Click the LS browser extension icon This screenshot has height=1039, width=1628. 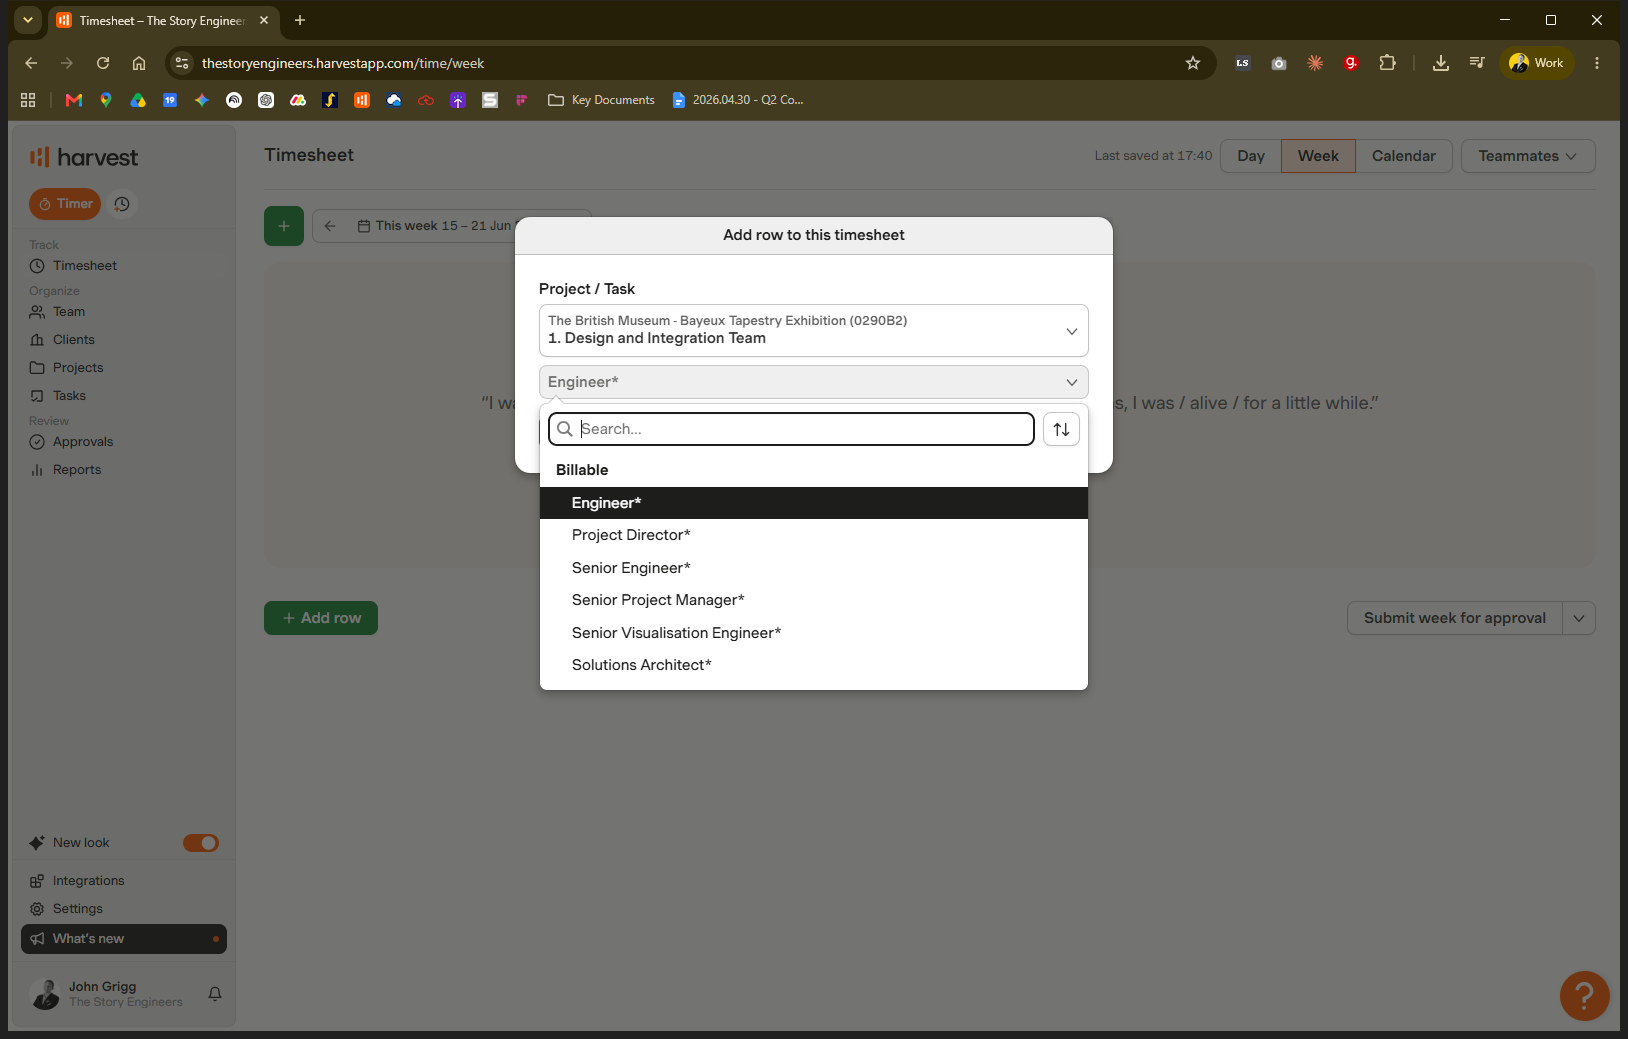1243,63
